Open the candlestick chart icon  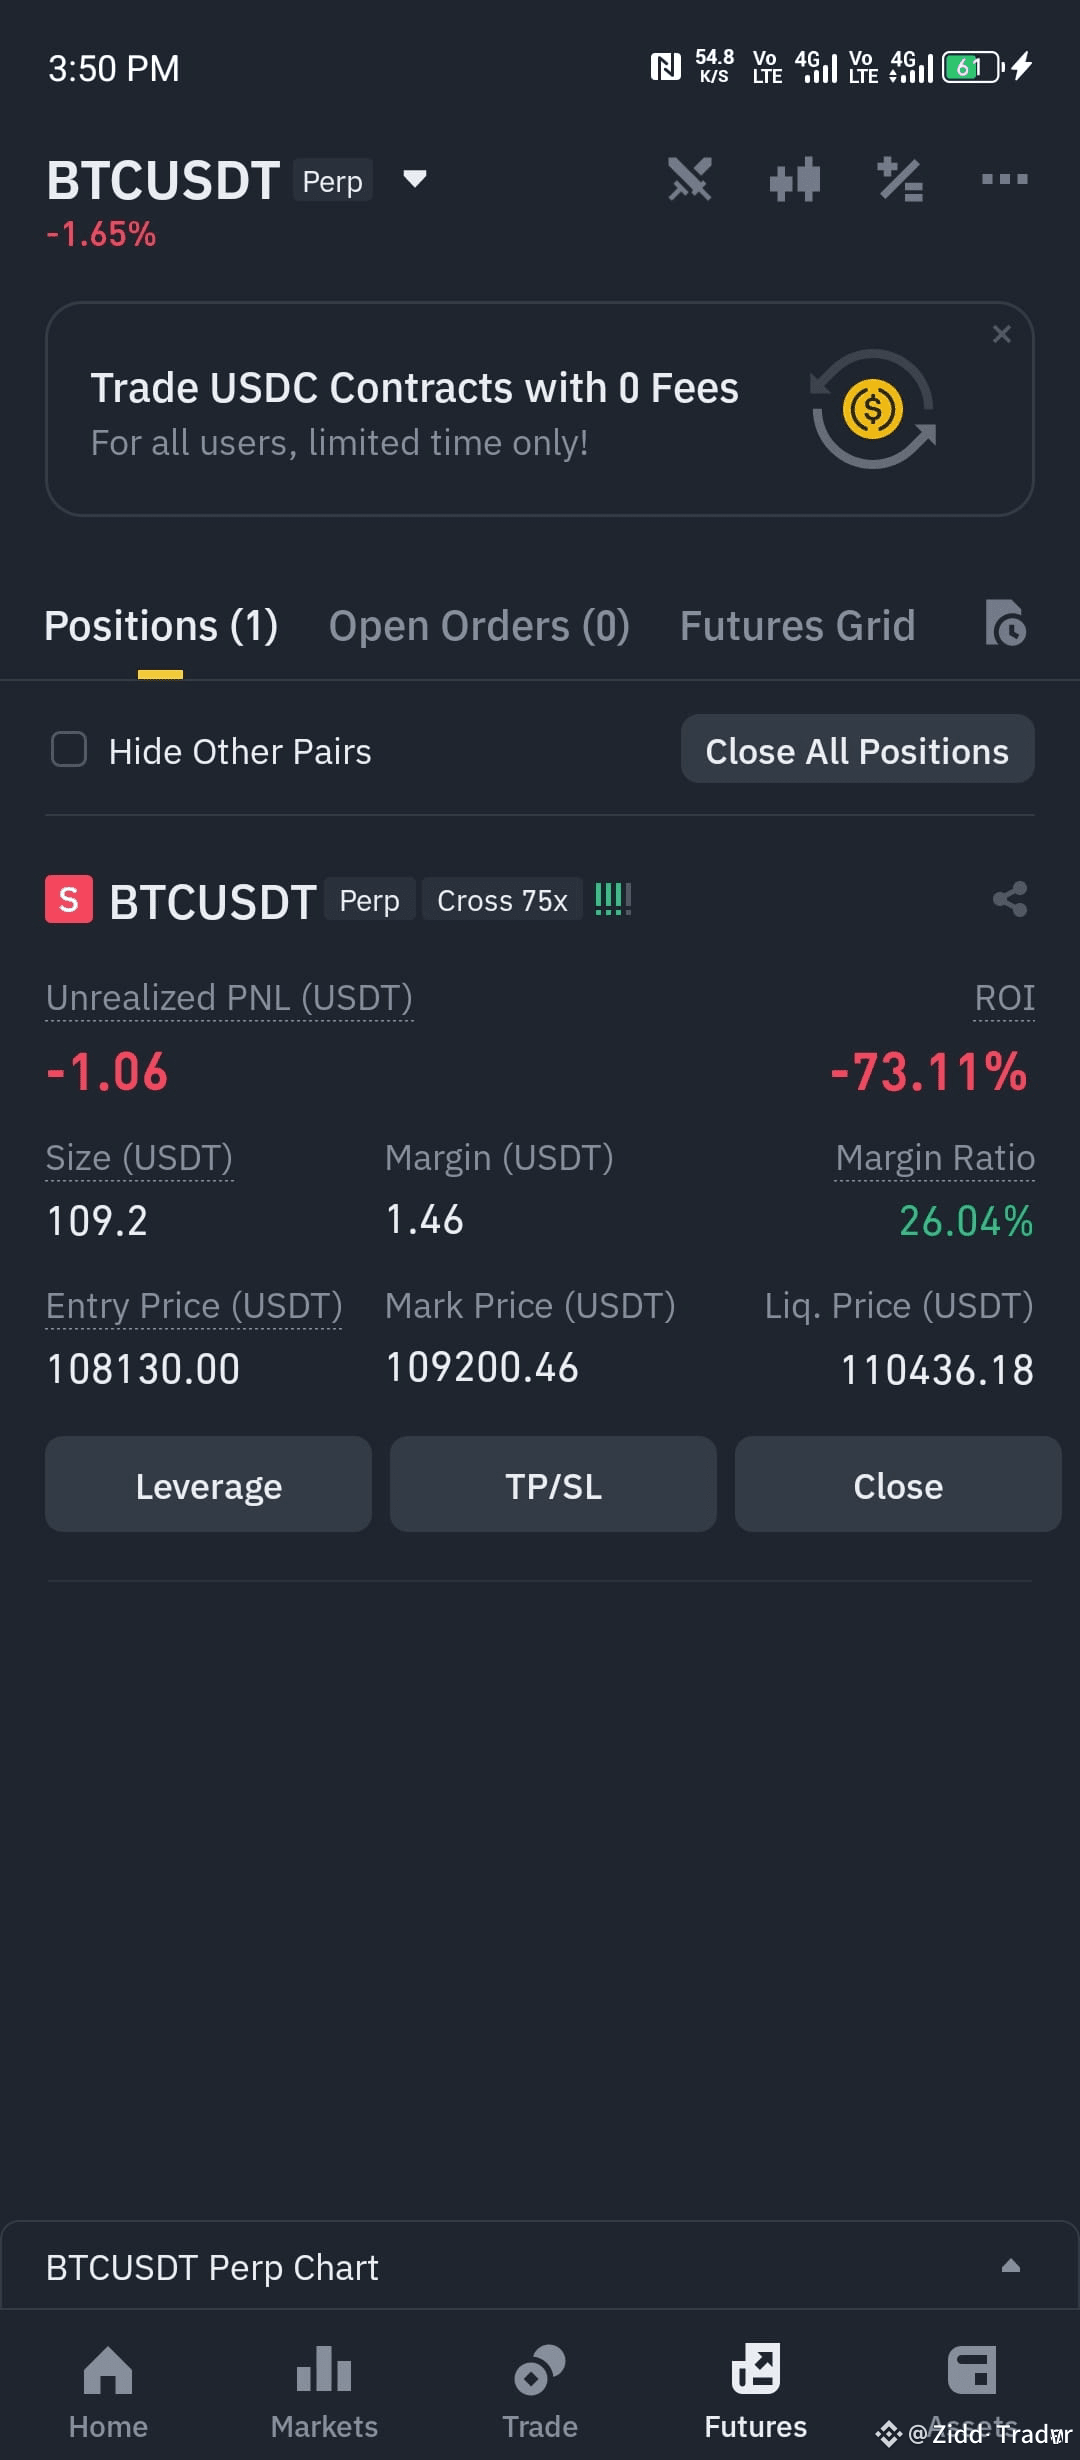click(x=795, y=180)
